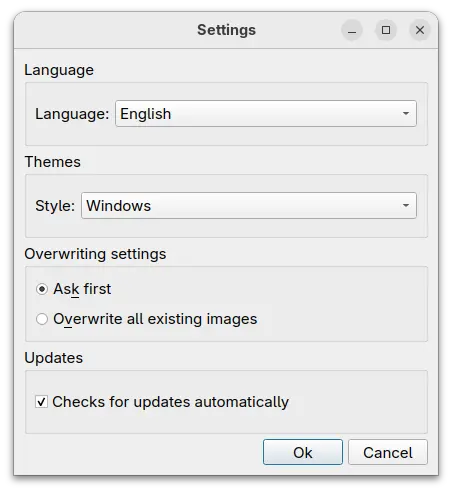This screenshot has width=452, height=492.
Task: Click the Settings title bar text
Action: tap(226, 30)
